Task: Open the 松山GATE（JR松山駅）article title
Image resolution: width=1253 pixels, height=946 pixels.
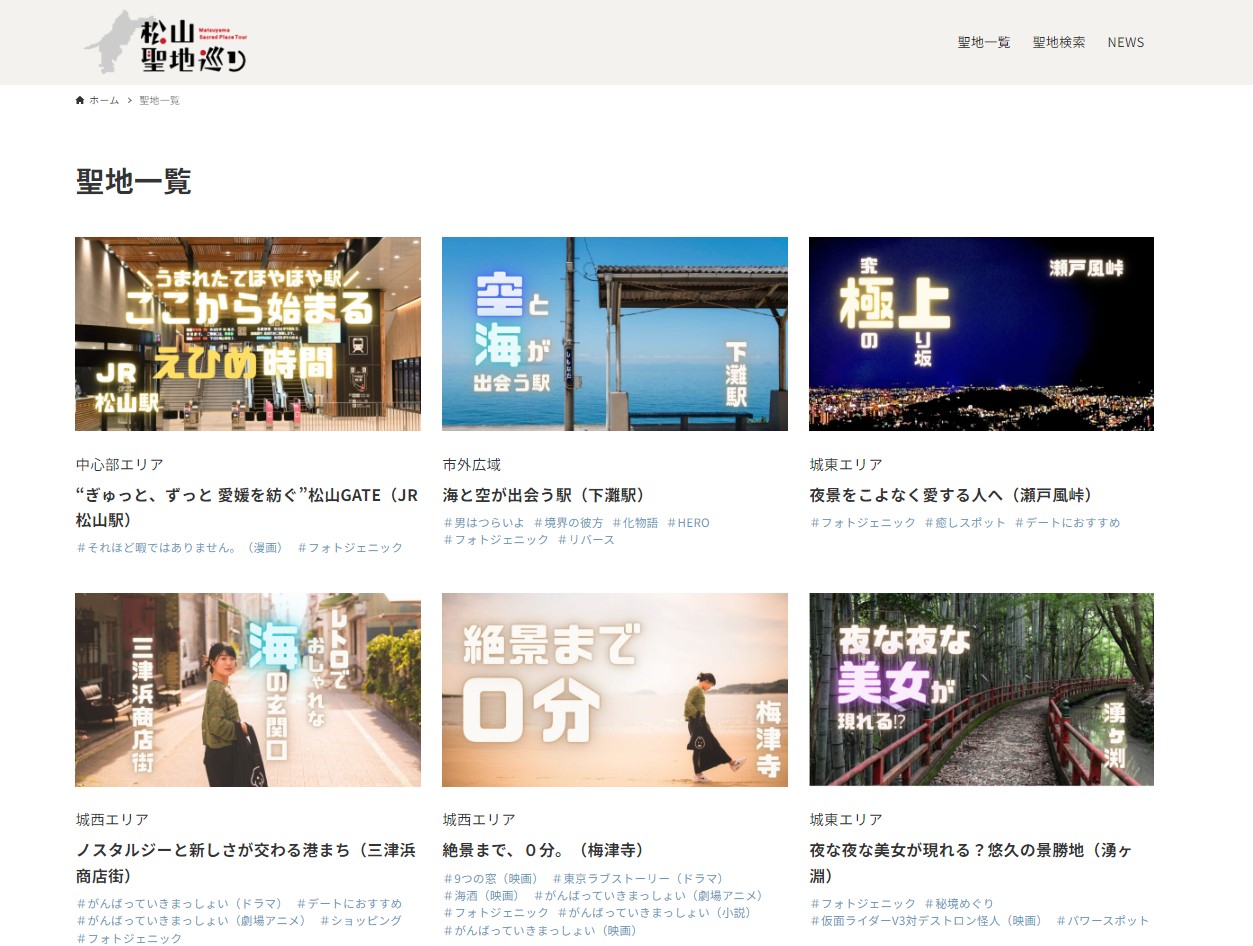Action: pos(247,508)
